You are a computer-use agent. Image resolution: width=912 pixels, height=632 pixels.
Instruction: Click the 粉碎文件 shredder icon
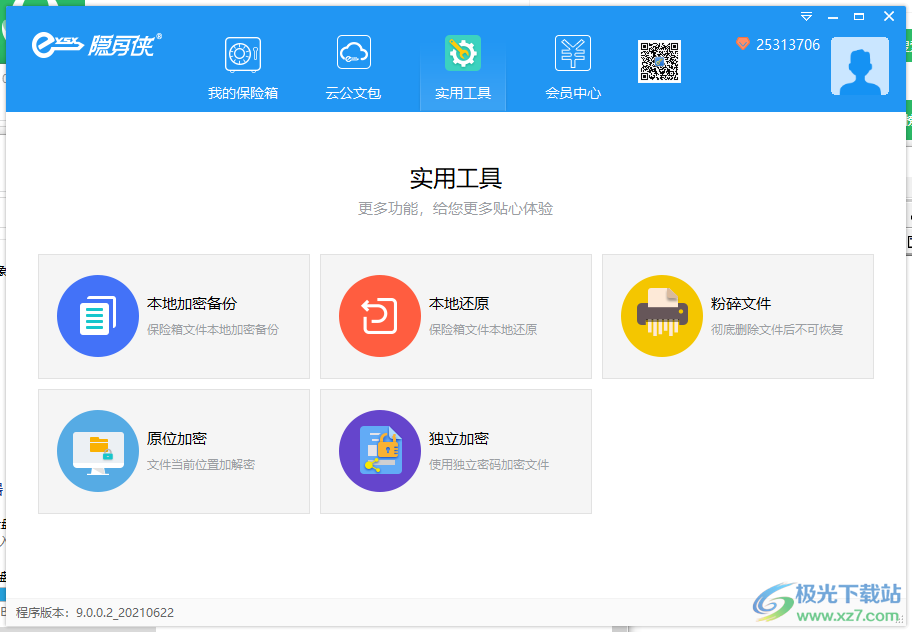coord(661,316)
